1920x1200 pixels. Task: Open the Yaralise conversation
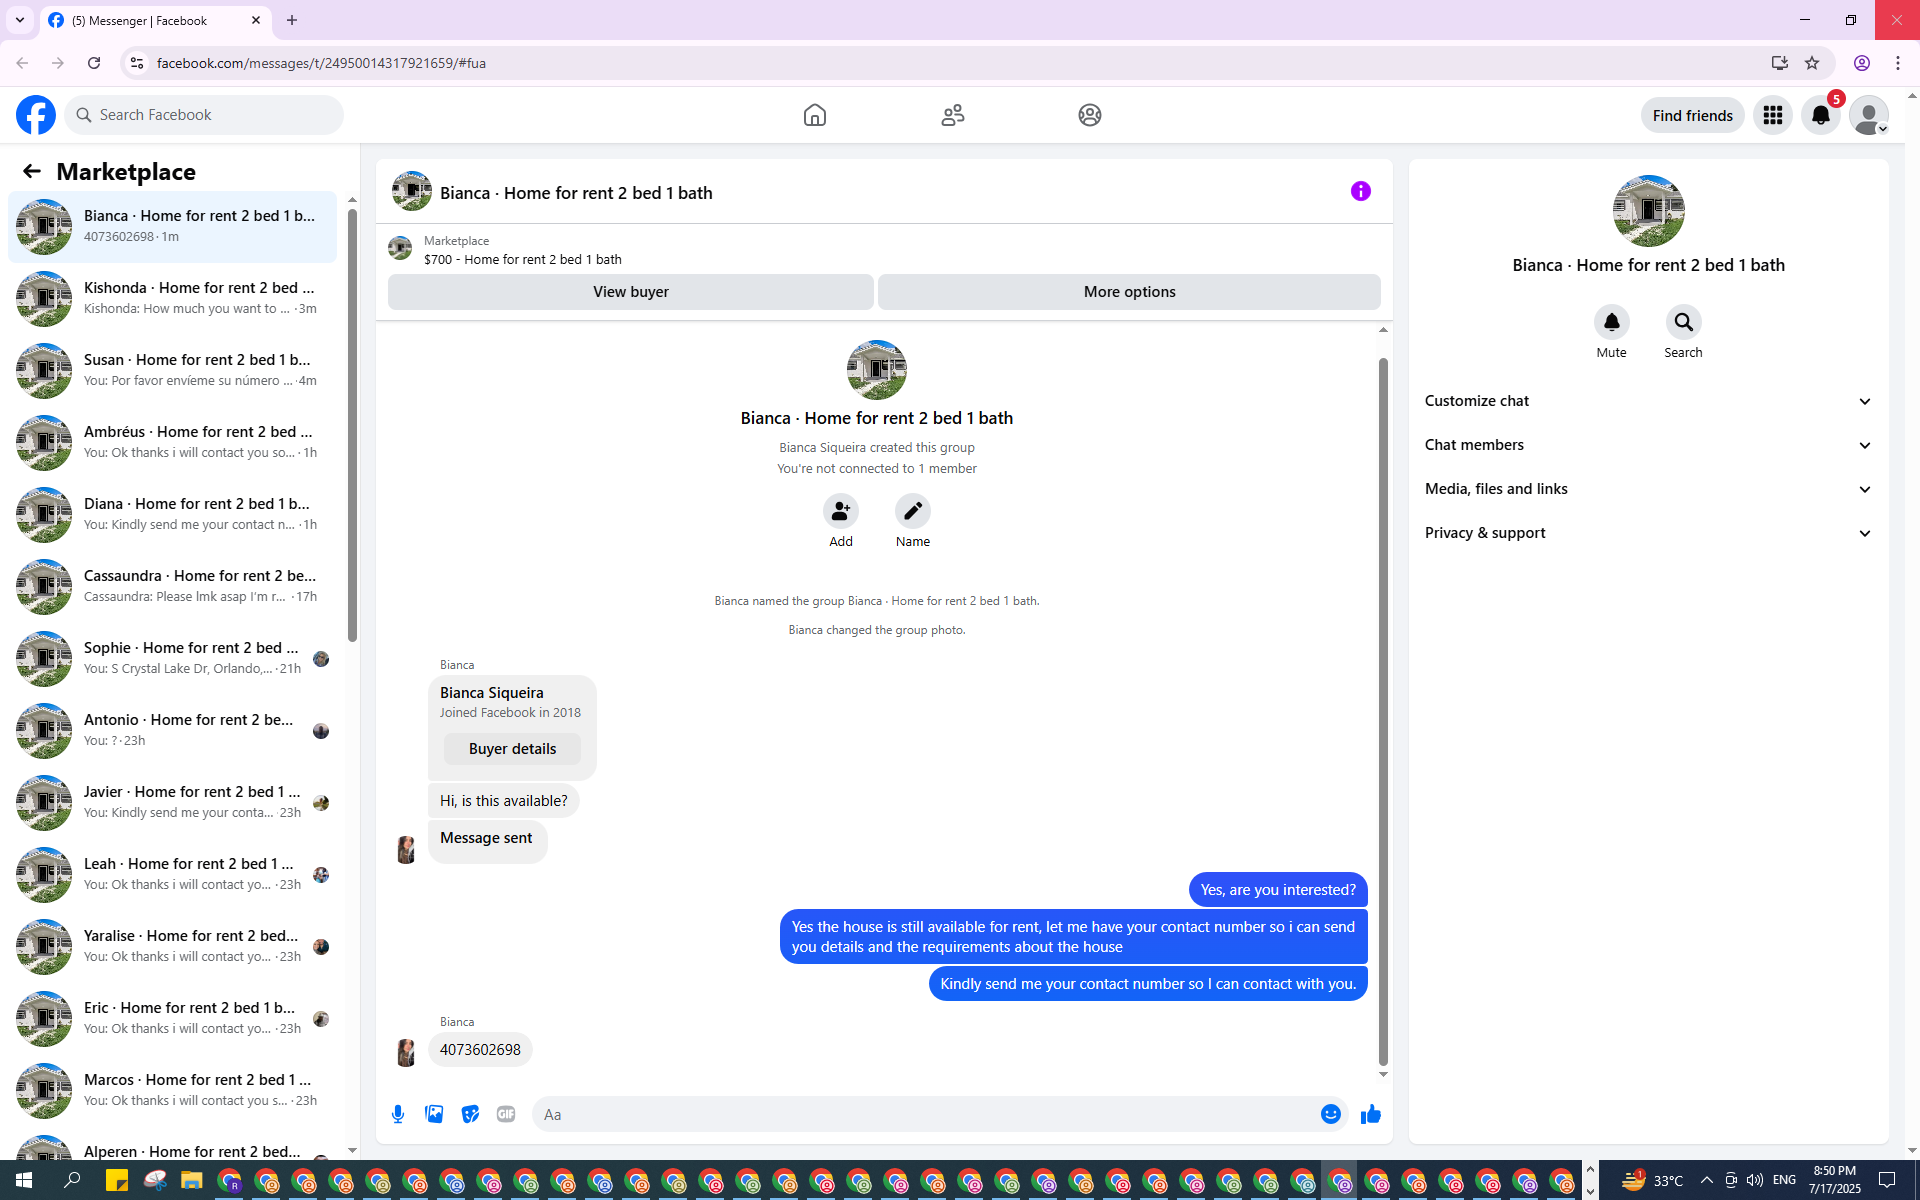172,947
